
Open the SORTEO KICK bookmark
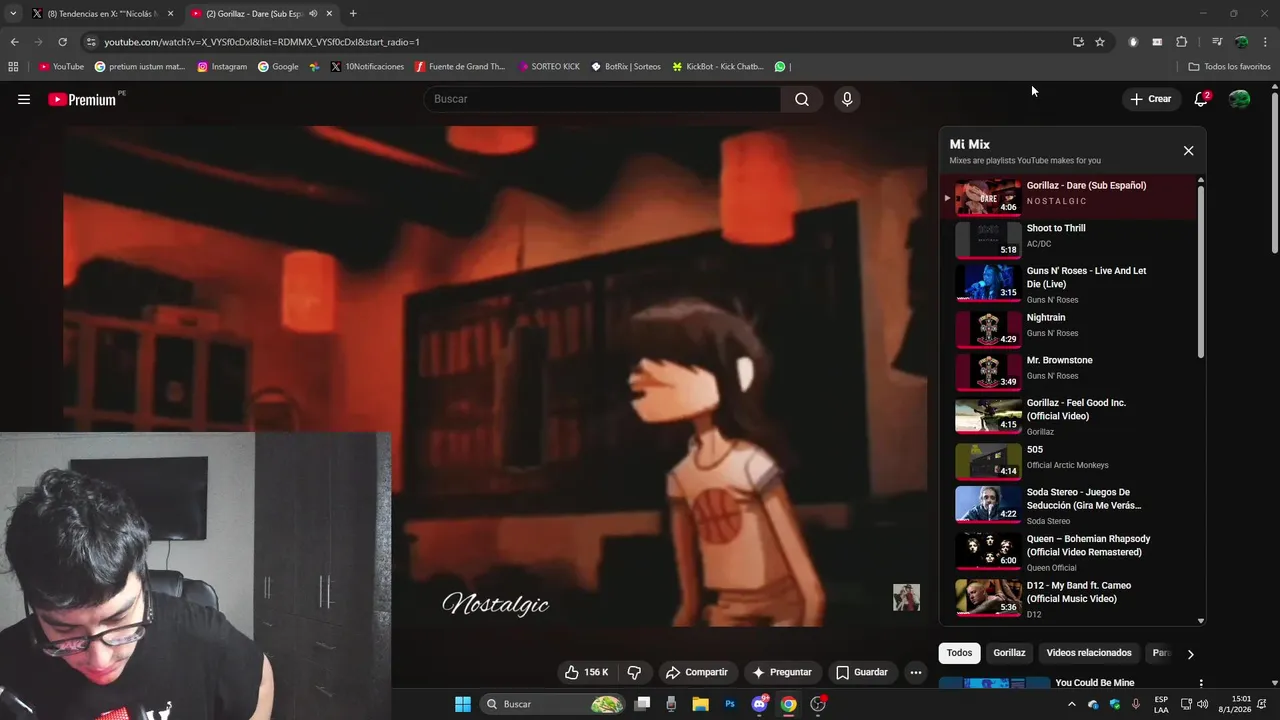pos(549,67)
